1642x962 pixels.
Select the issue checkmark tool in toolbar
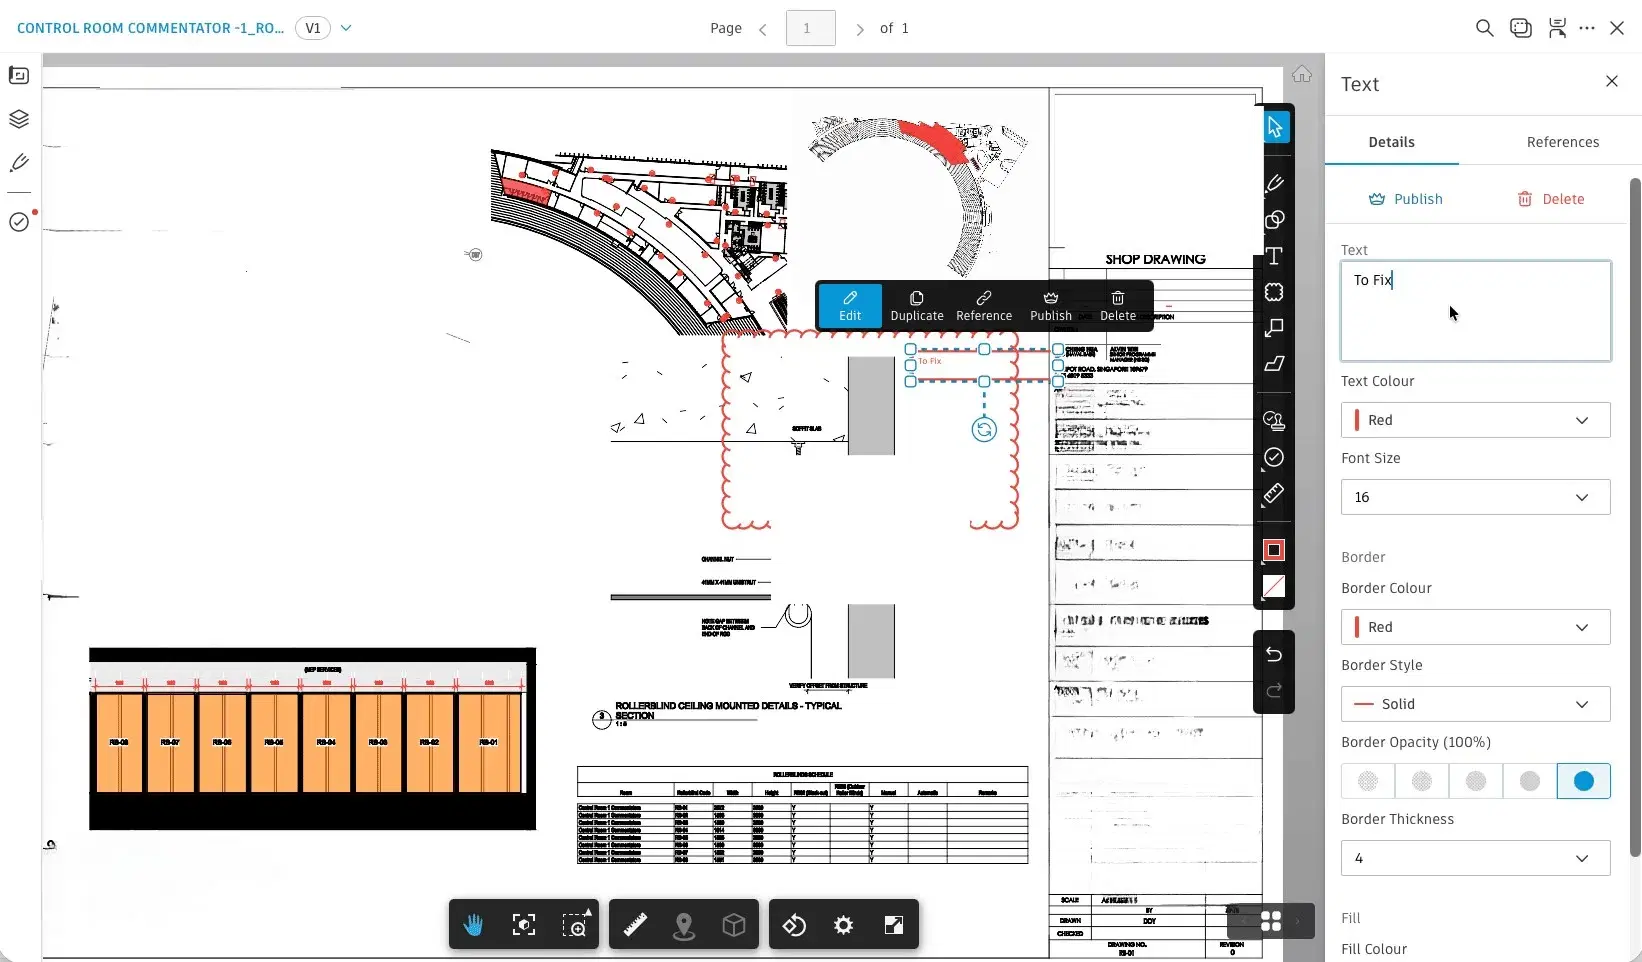[x=1274, y=457]
